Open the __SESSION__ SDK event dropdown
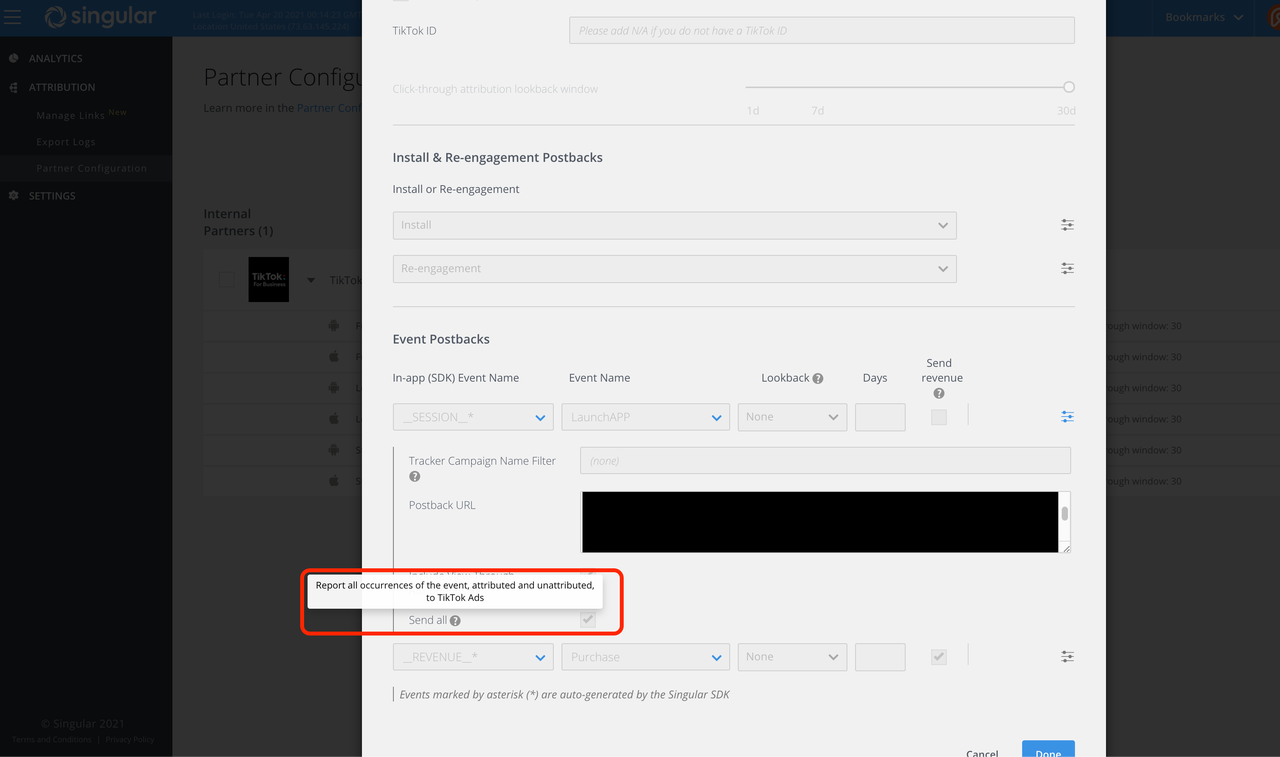This screenshot has width=1280, height=757. pos(473,417)
